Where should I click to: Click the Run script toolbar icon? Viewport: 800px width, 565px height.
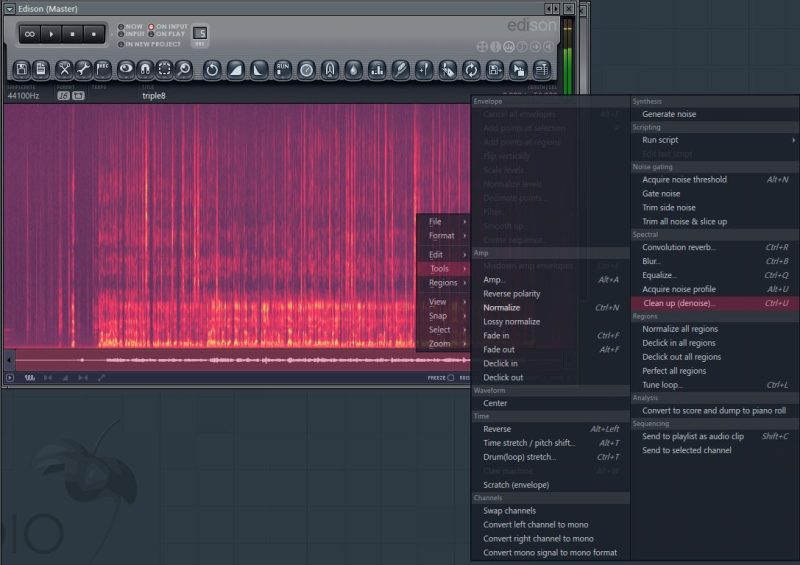[x=282, y=69]
